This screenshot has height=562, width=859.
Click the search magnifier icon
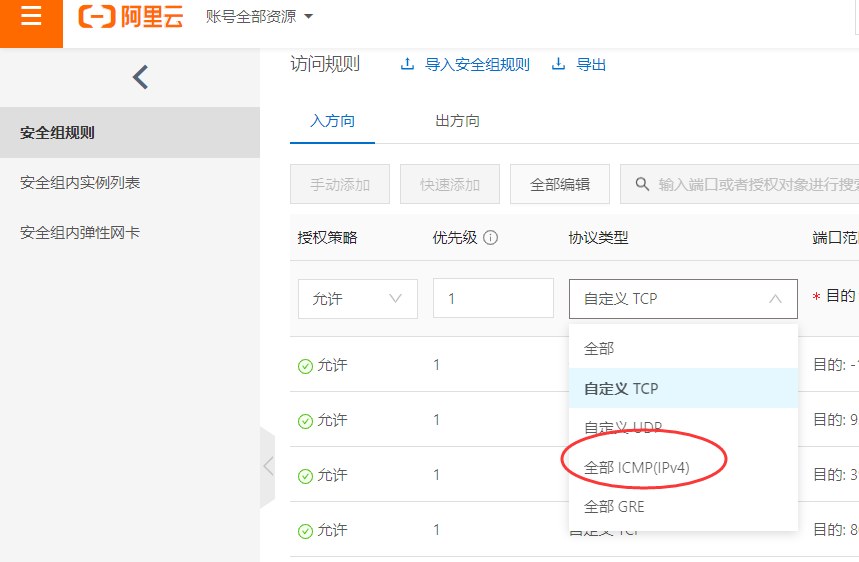tap(640, 185)
